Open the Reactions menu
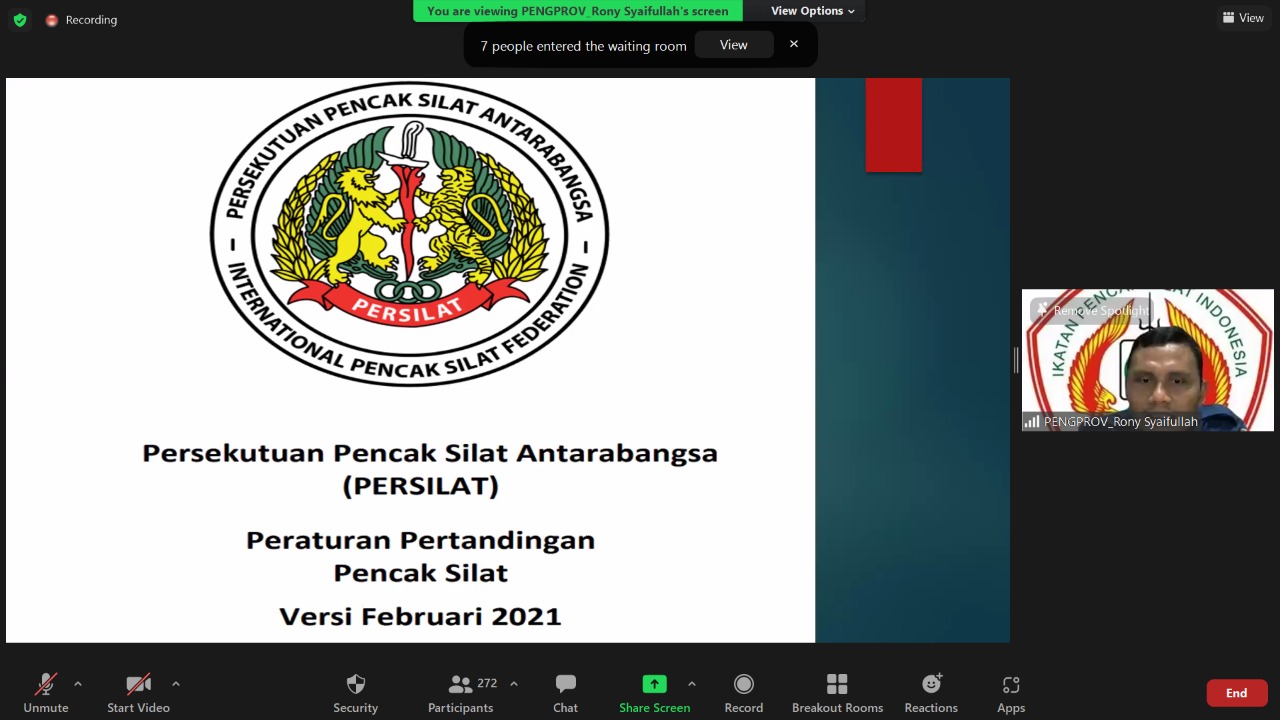The width and height of the screenshot is (1280, 720). [x=931, y=692]
